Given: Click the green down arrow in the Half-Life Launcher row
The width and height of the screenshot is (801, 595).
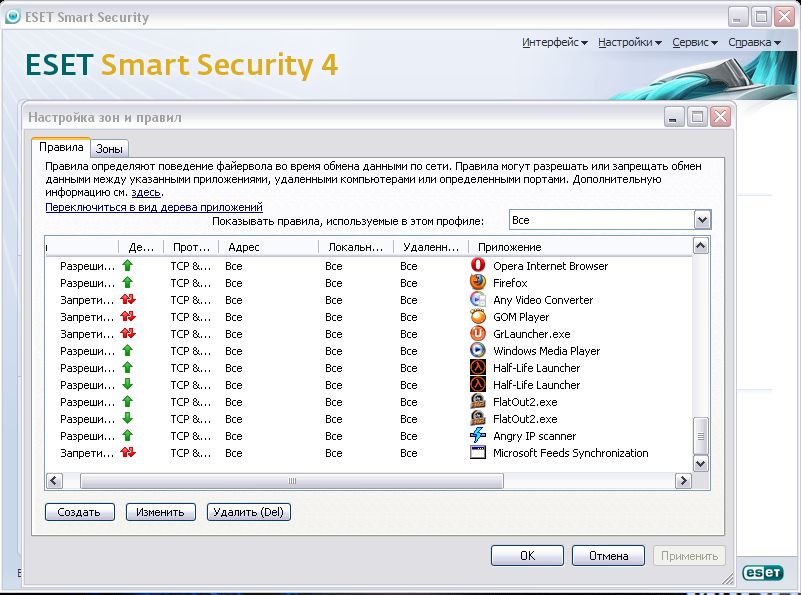Looking at the screenshot, I should click(127, 384).
